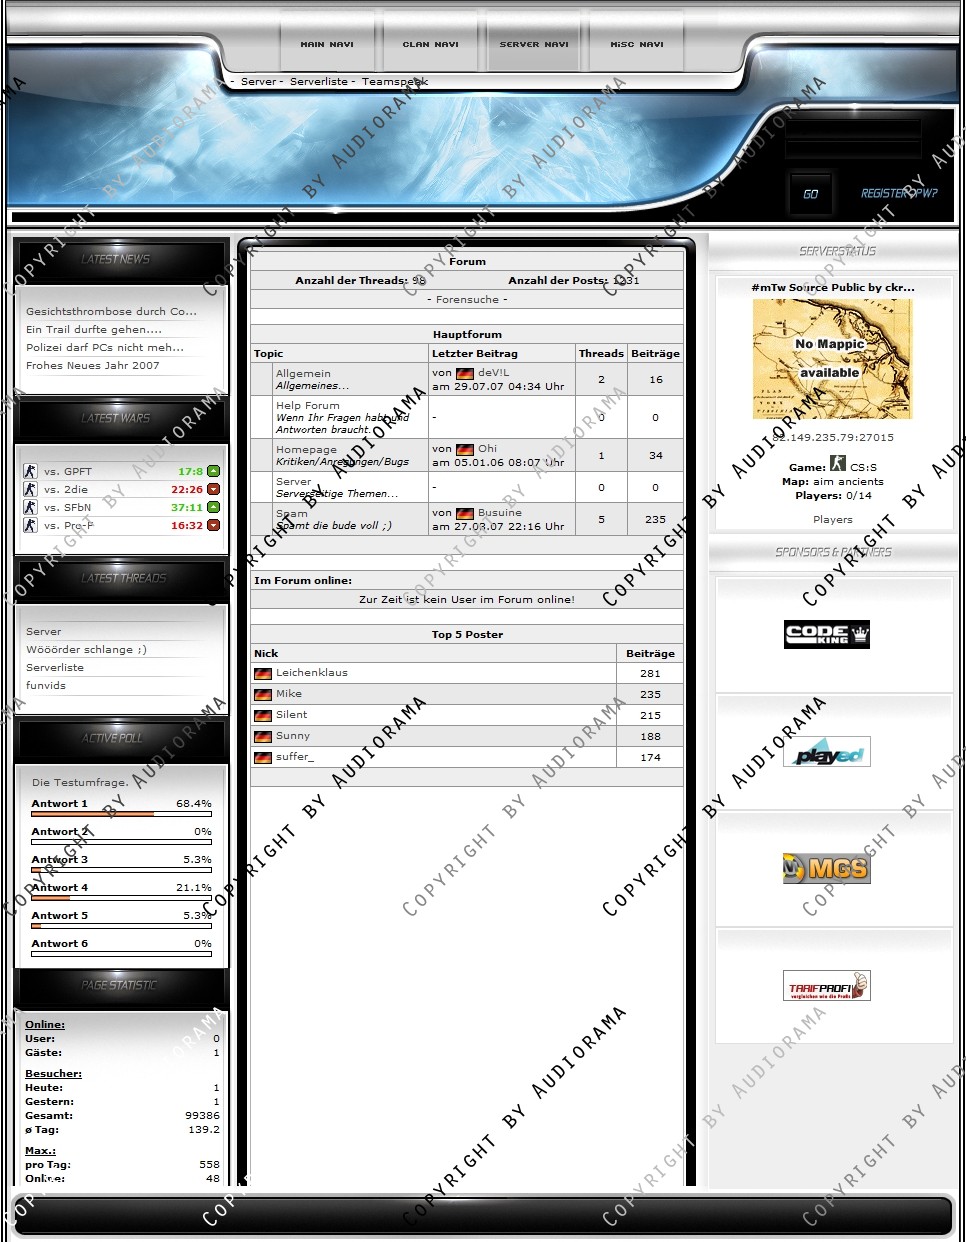Choose Serverliste in the sub-navigation bar
This screenshot has height=1242, width=966.
coord(319,82)
